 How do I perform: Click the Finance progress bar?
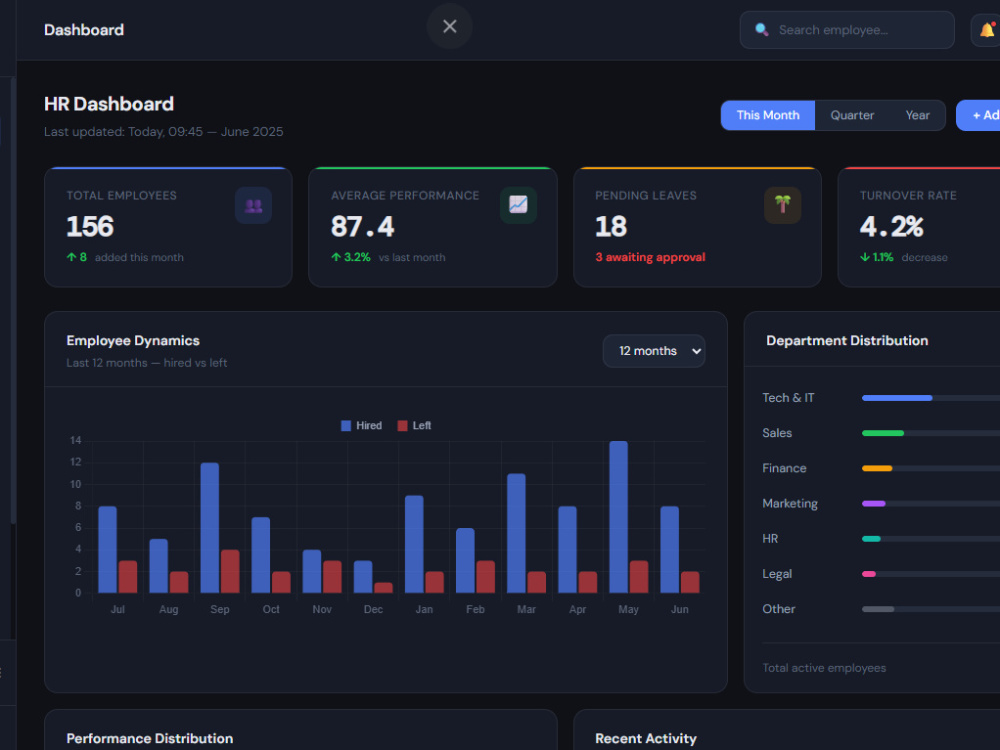tap(931, 468)
